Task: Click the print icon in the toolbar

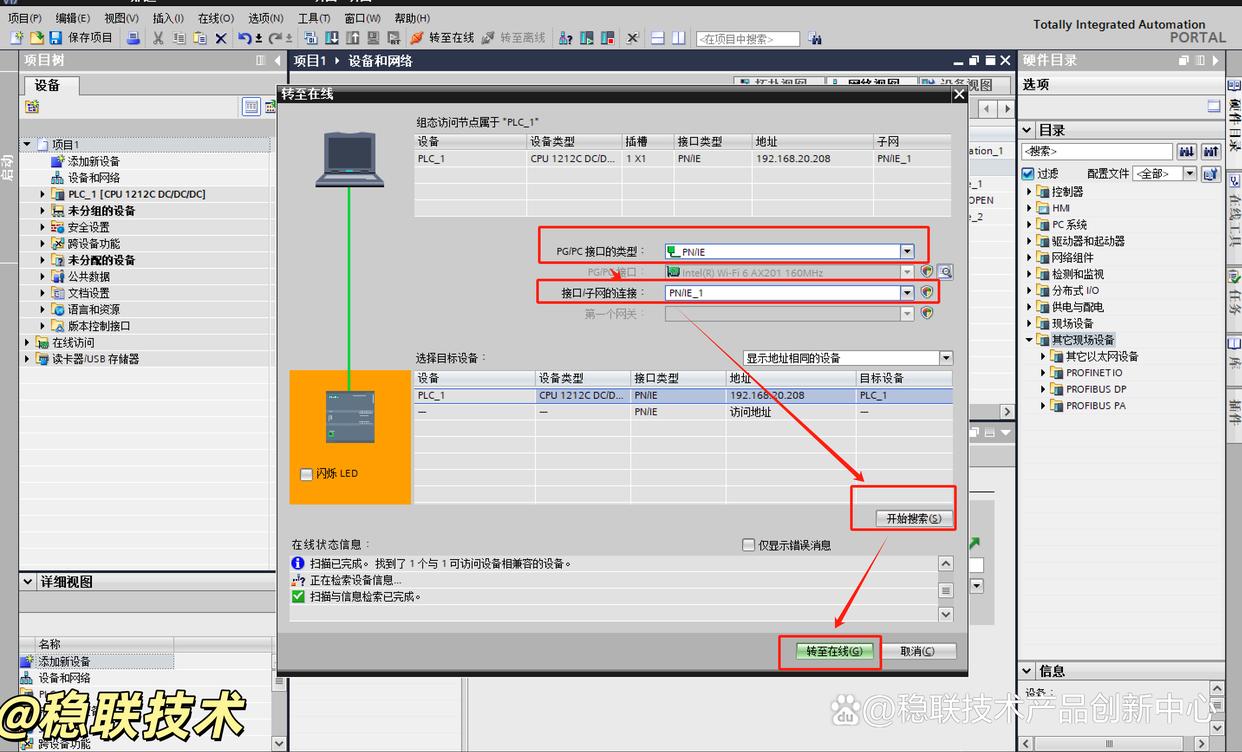Action: (133, 38)
